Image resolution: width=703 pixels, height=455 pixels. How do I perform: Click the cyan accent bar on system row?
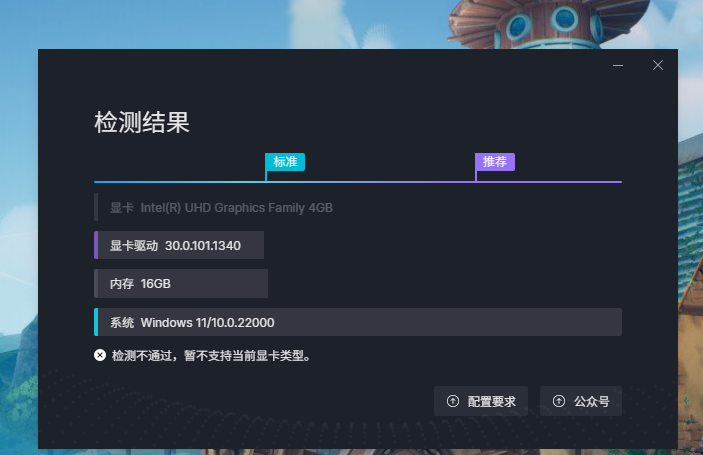tap(96, 322)
